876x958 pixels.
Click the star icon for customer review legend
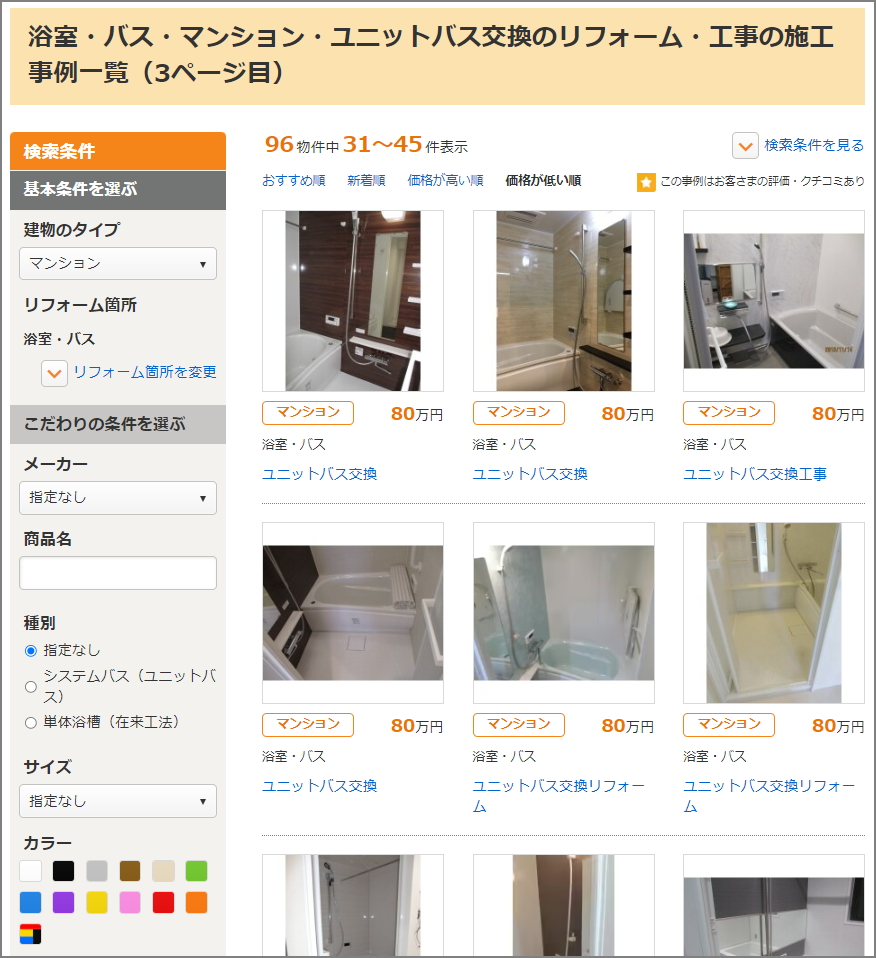pyautogui.click(x=646, y=182)
